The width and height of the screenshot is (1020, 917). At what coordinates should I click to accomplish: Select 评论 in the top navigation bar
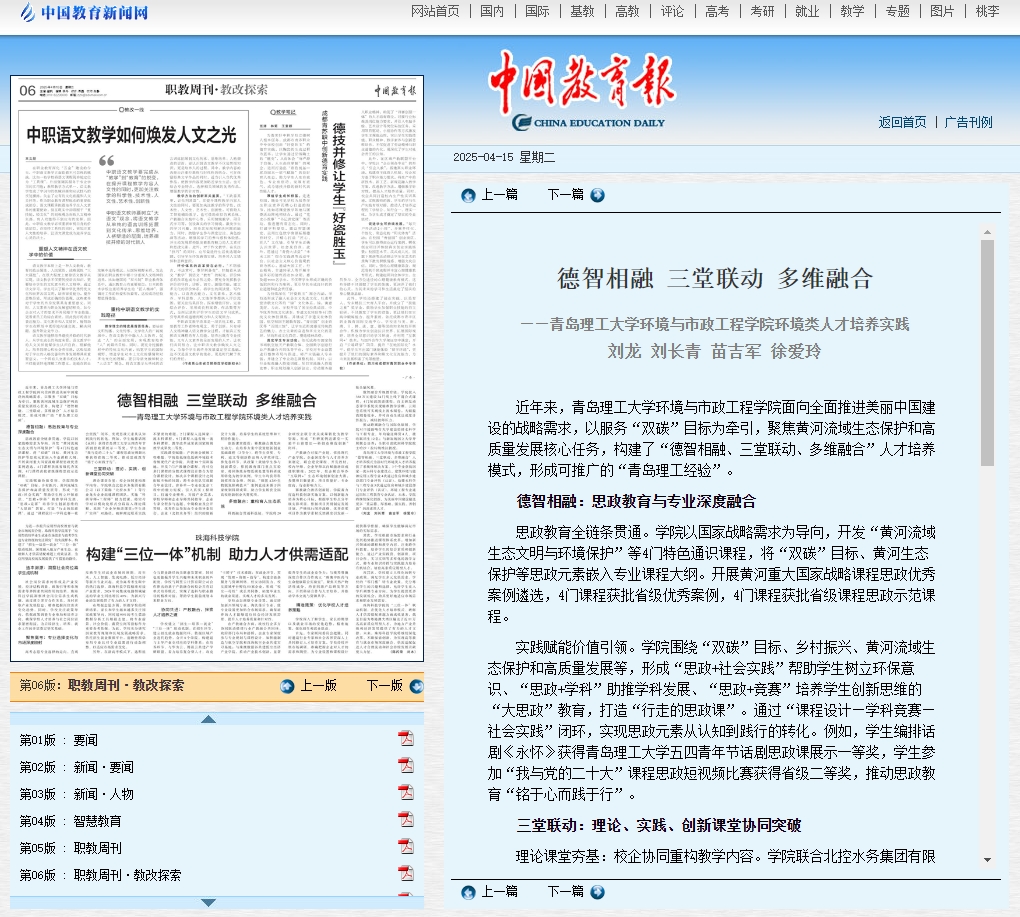(673, 11)
